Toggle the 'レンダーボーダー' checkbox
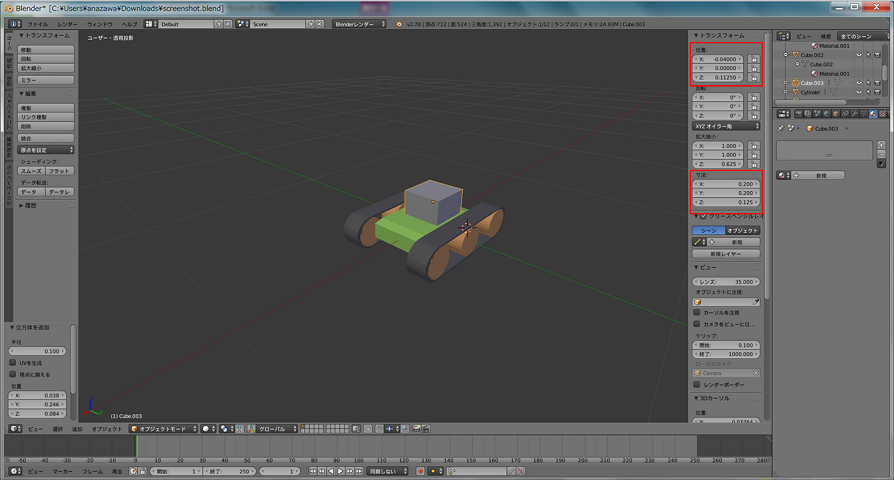 point(697,383)
